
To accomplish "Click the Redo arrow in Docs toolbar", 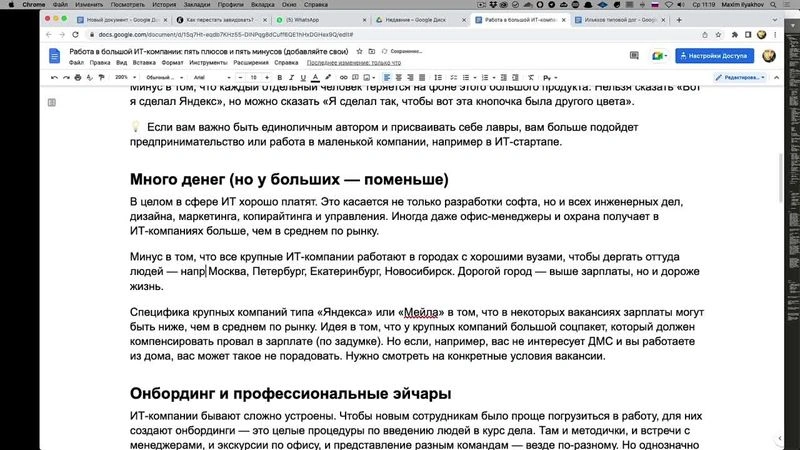I will pos(66,78).
